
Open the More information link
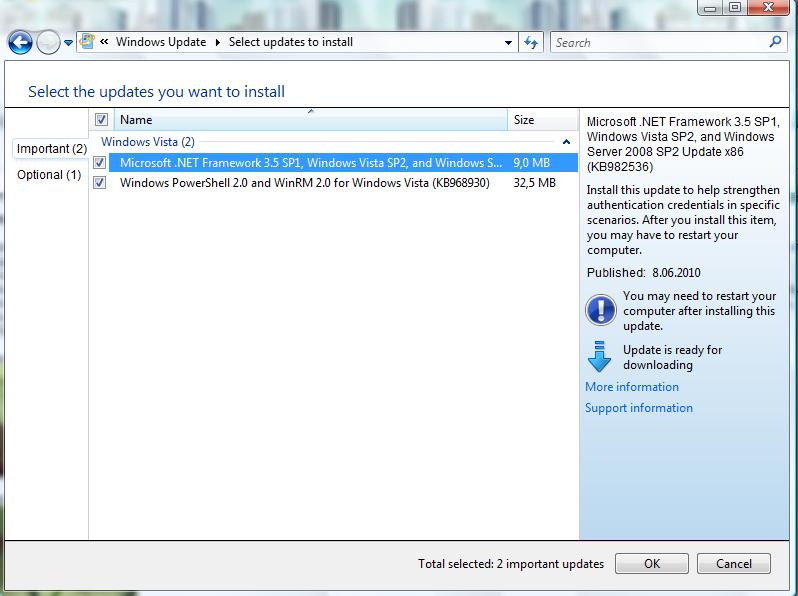[x=632, y=387]
